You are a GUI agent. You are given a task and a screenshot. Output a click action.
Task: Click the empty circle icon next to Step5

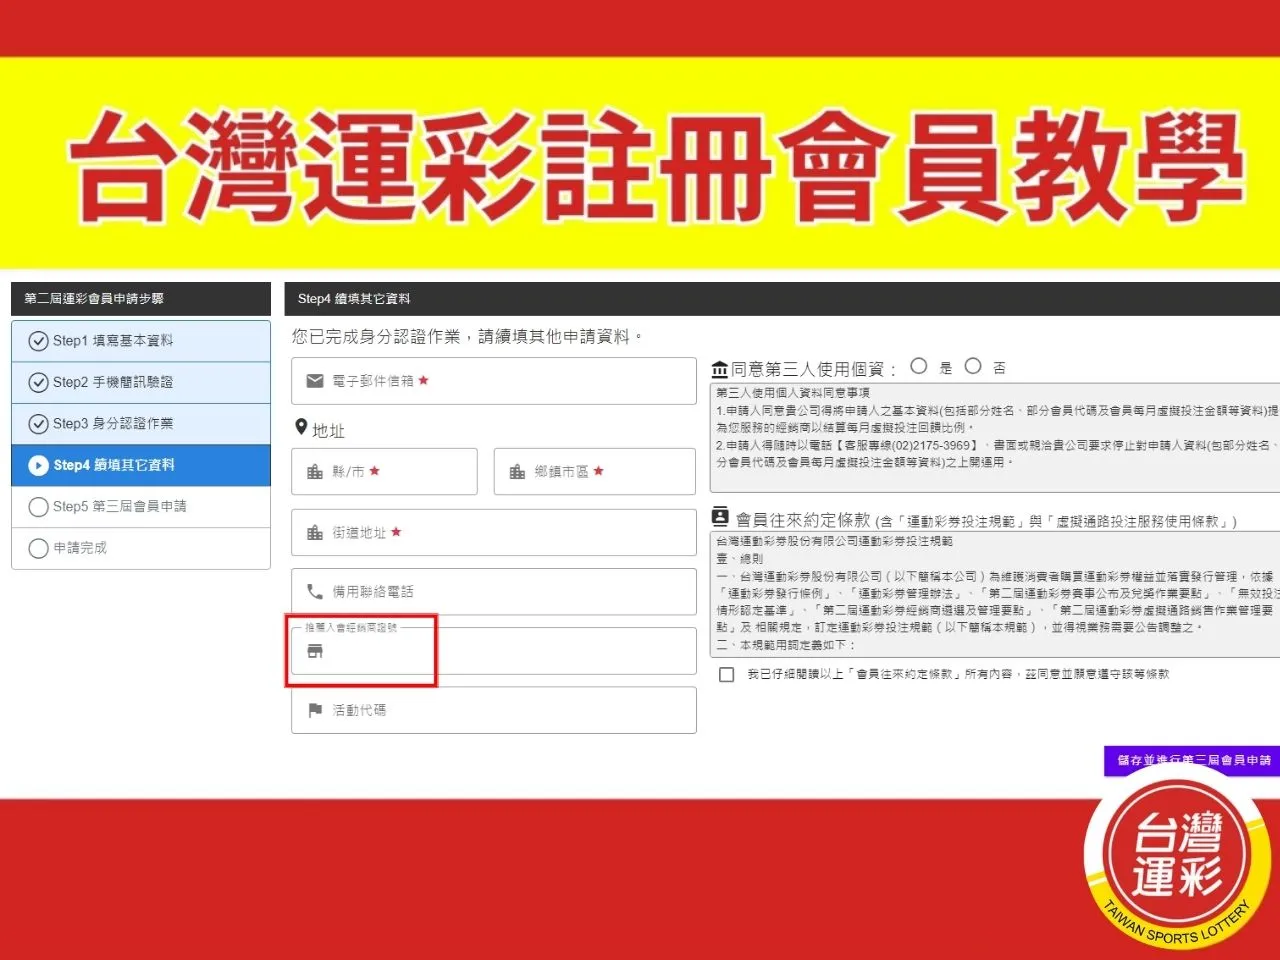[38, 507]
